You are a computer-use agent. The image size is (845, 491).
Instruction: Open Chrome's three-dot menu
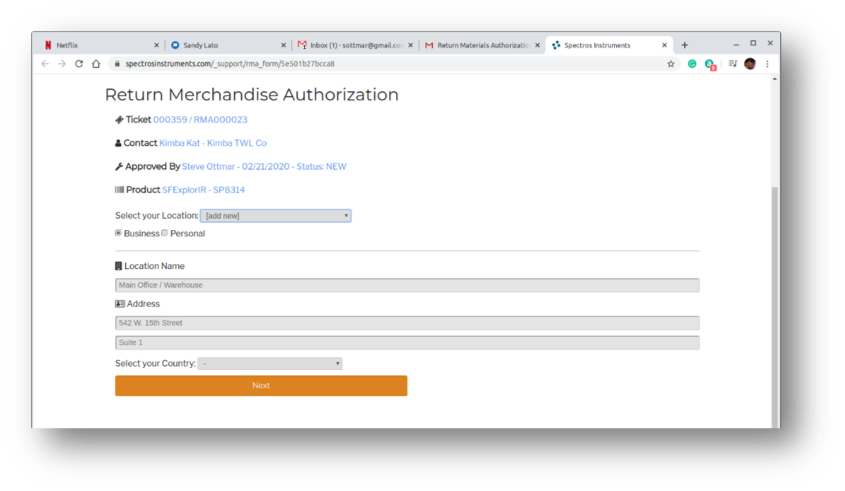768,64
